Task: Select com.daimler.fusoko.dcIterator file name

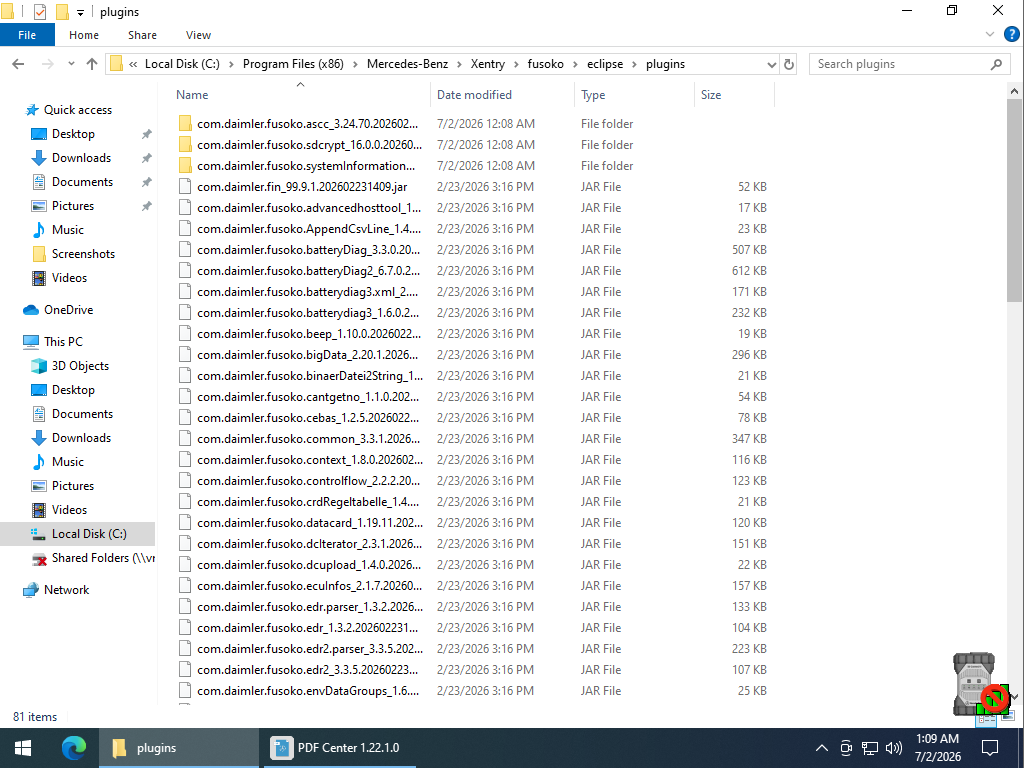Action: point(310,543)
